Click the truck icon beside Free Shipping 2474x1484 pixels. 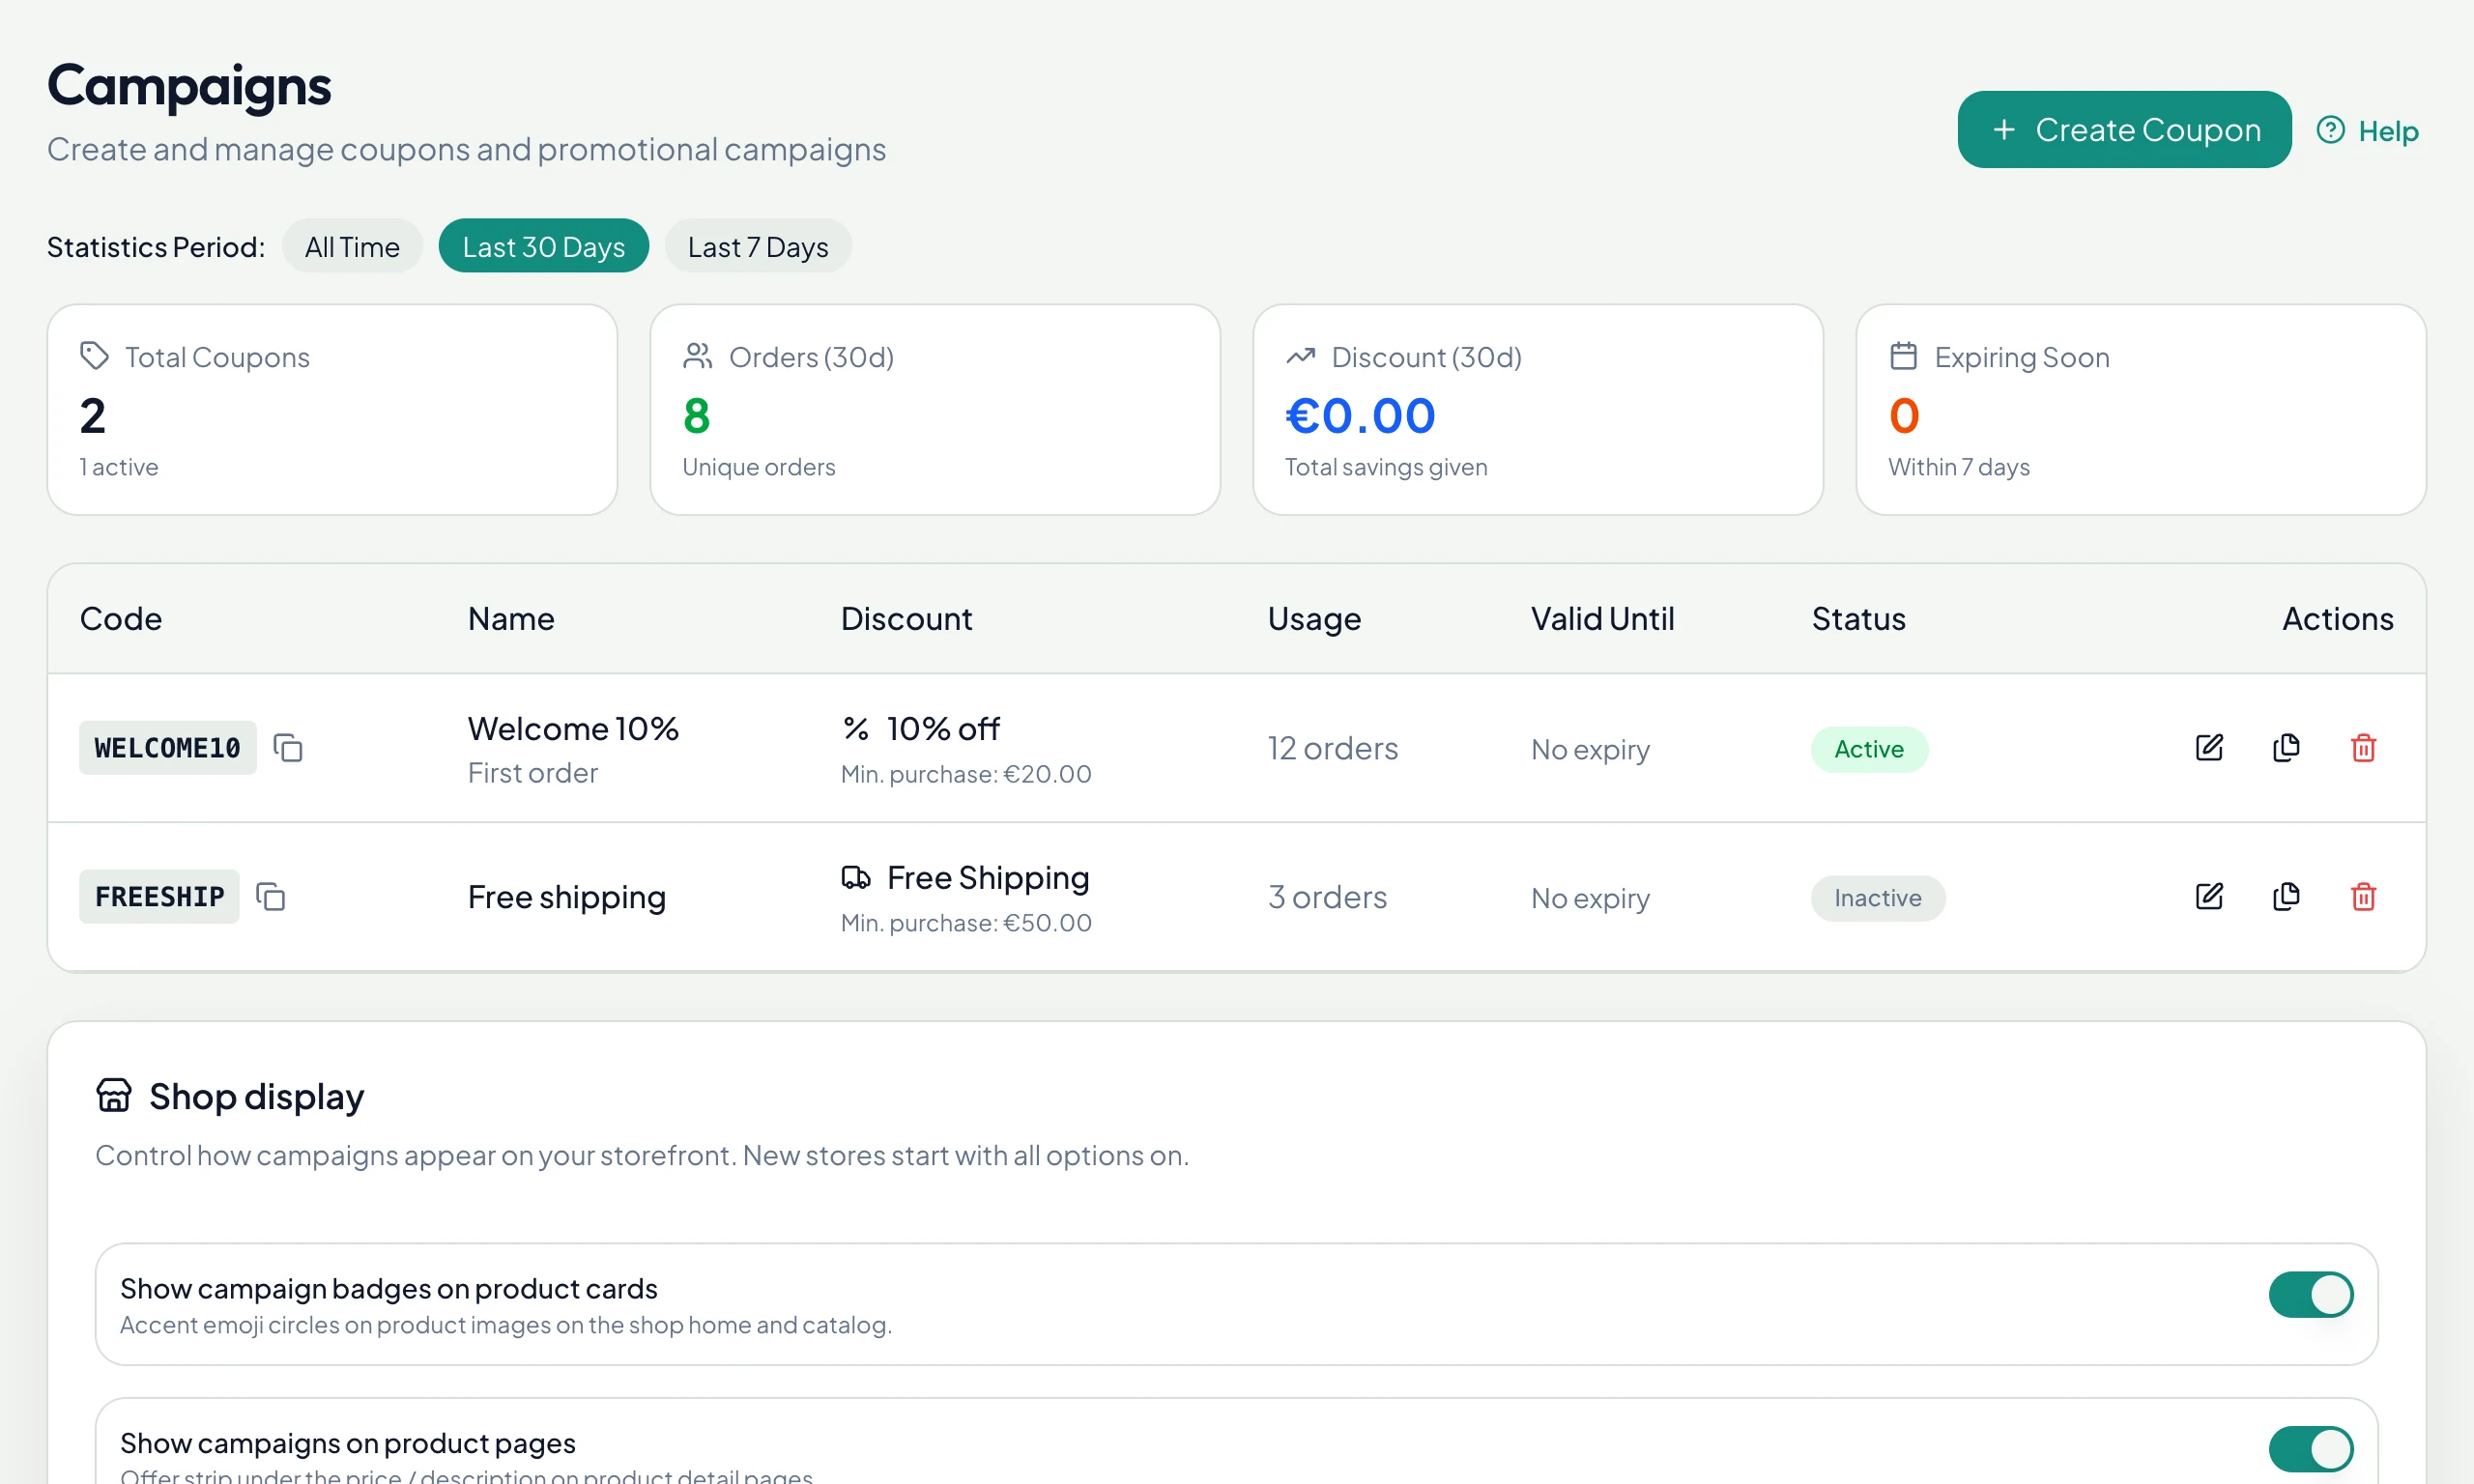tap(856, 878)
